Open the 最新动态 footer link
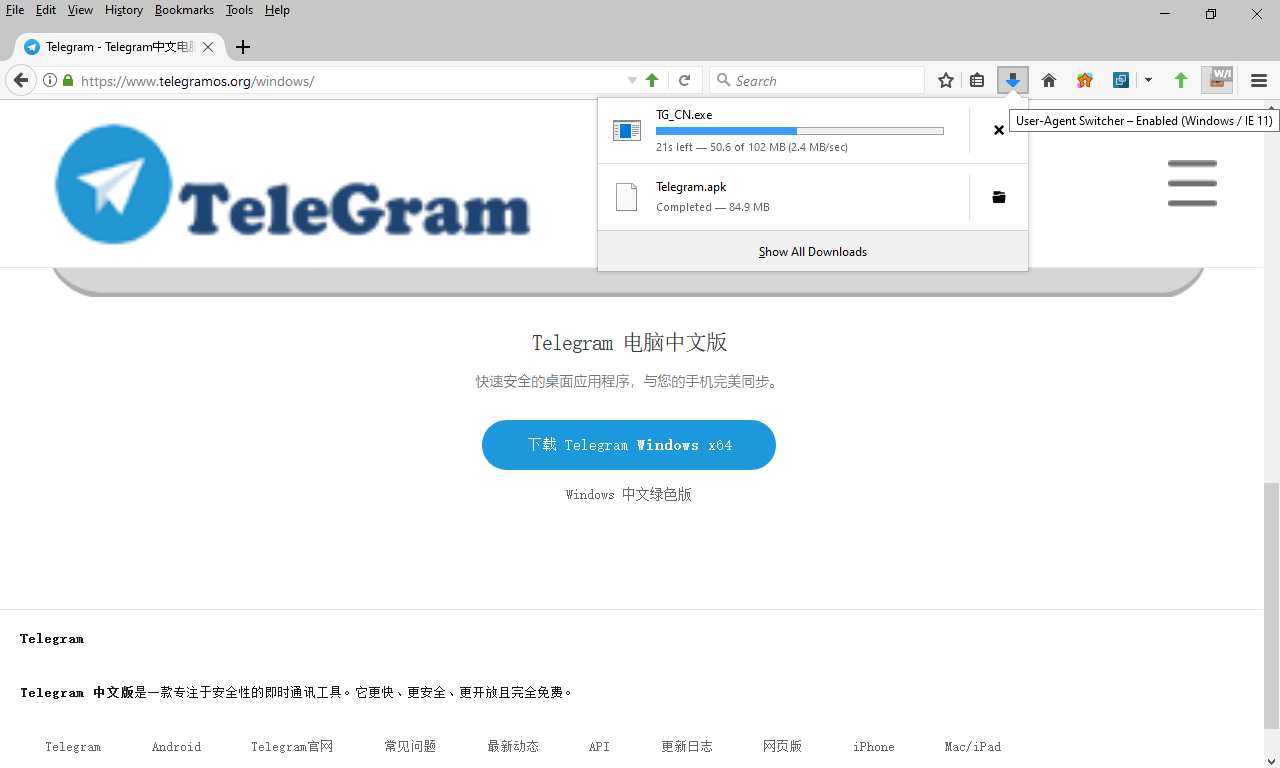The width and height of the screenshot is (1280, 768). pos(513,747)
